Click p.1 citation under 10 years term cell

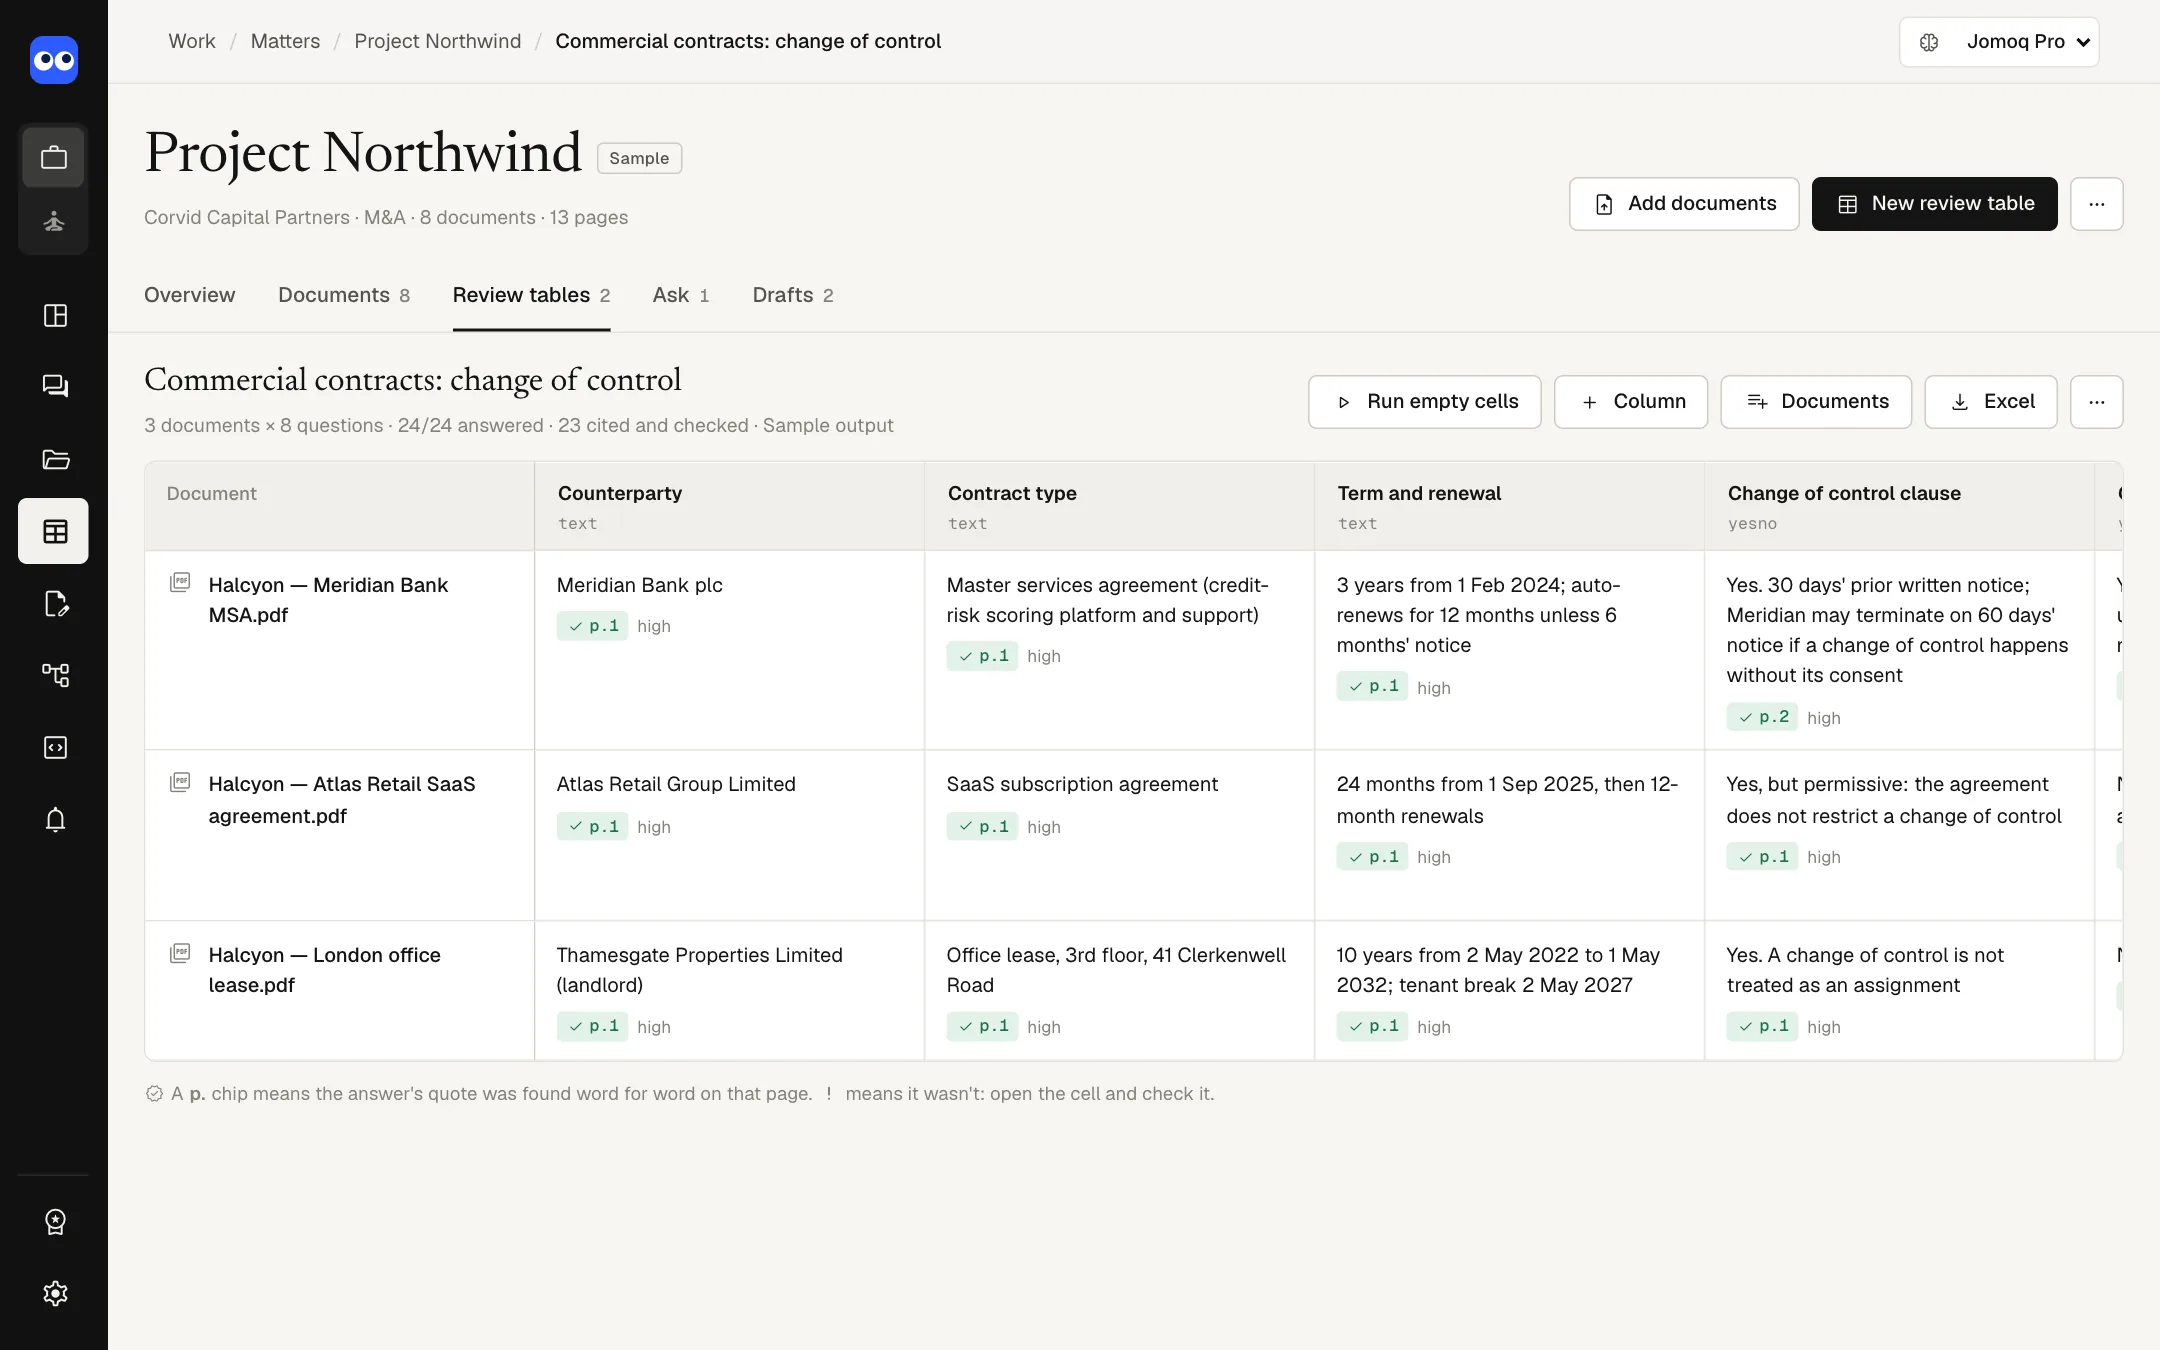(x=1372, y=1026)
